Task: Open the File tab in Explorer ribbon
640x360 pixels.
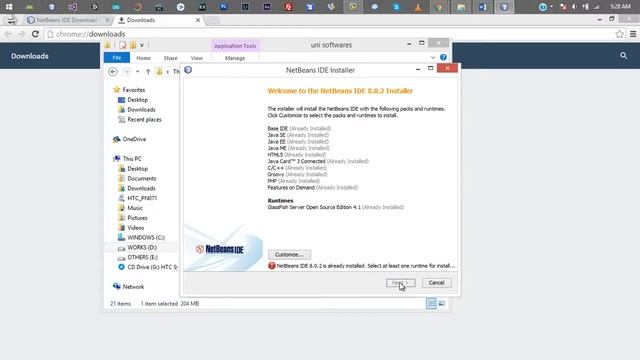Action: [x=117, y=58]
